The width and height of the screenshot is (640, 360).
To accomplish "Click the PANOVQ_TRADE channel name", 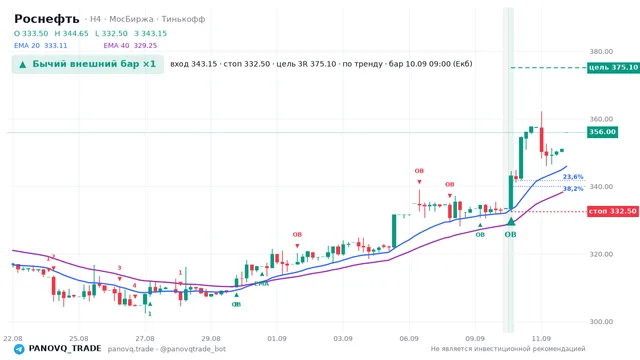I will click(65, 349).
